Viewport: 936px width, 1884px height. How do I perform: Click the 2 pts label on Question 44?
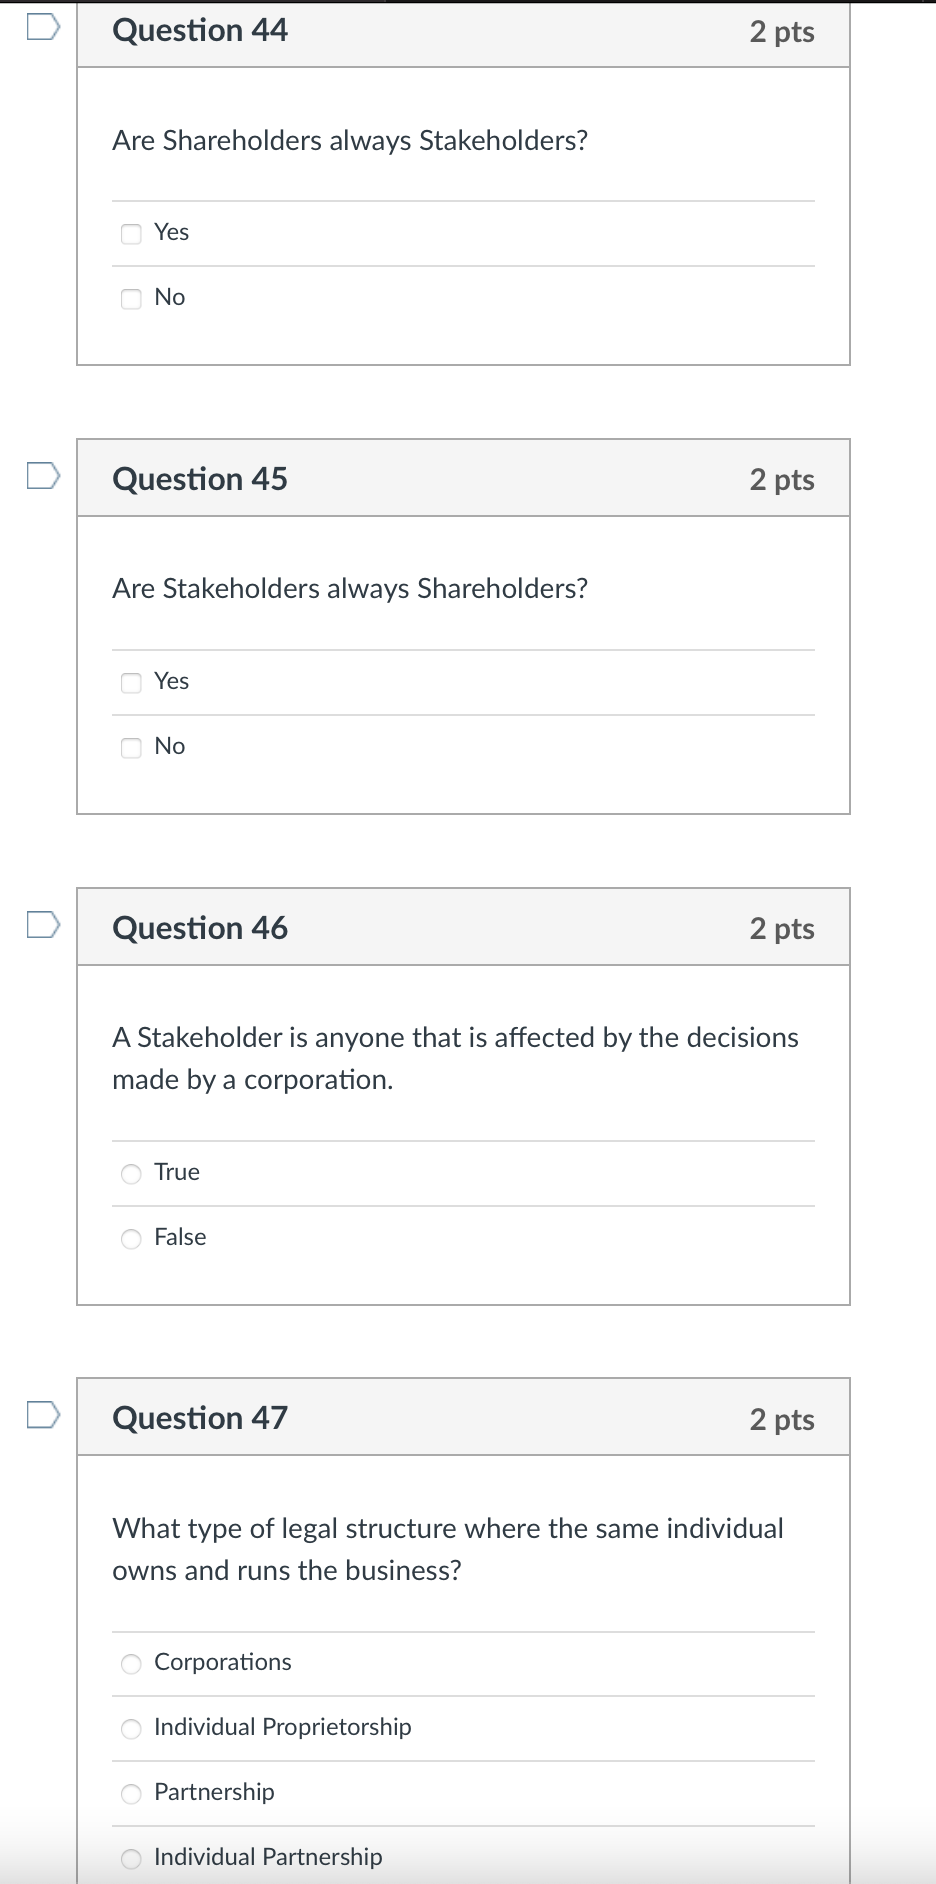click(x=783, y=32)
